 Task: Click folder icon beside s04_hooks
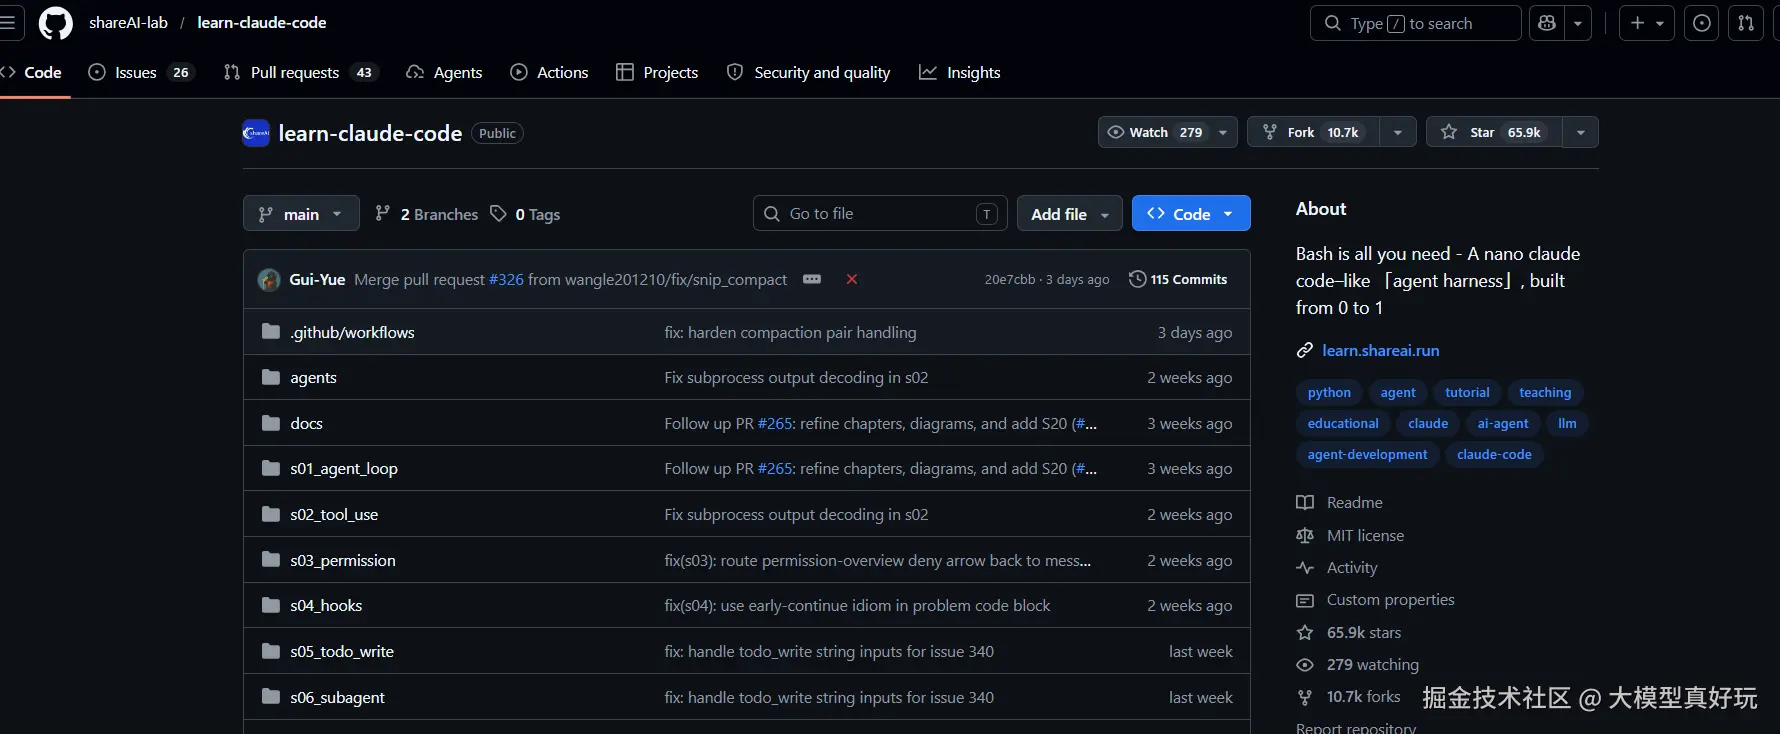270,605
